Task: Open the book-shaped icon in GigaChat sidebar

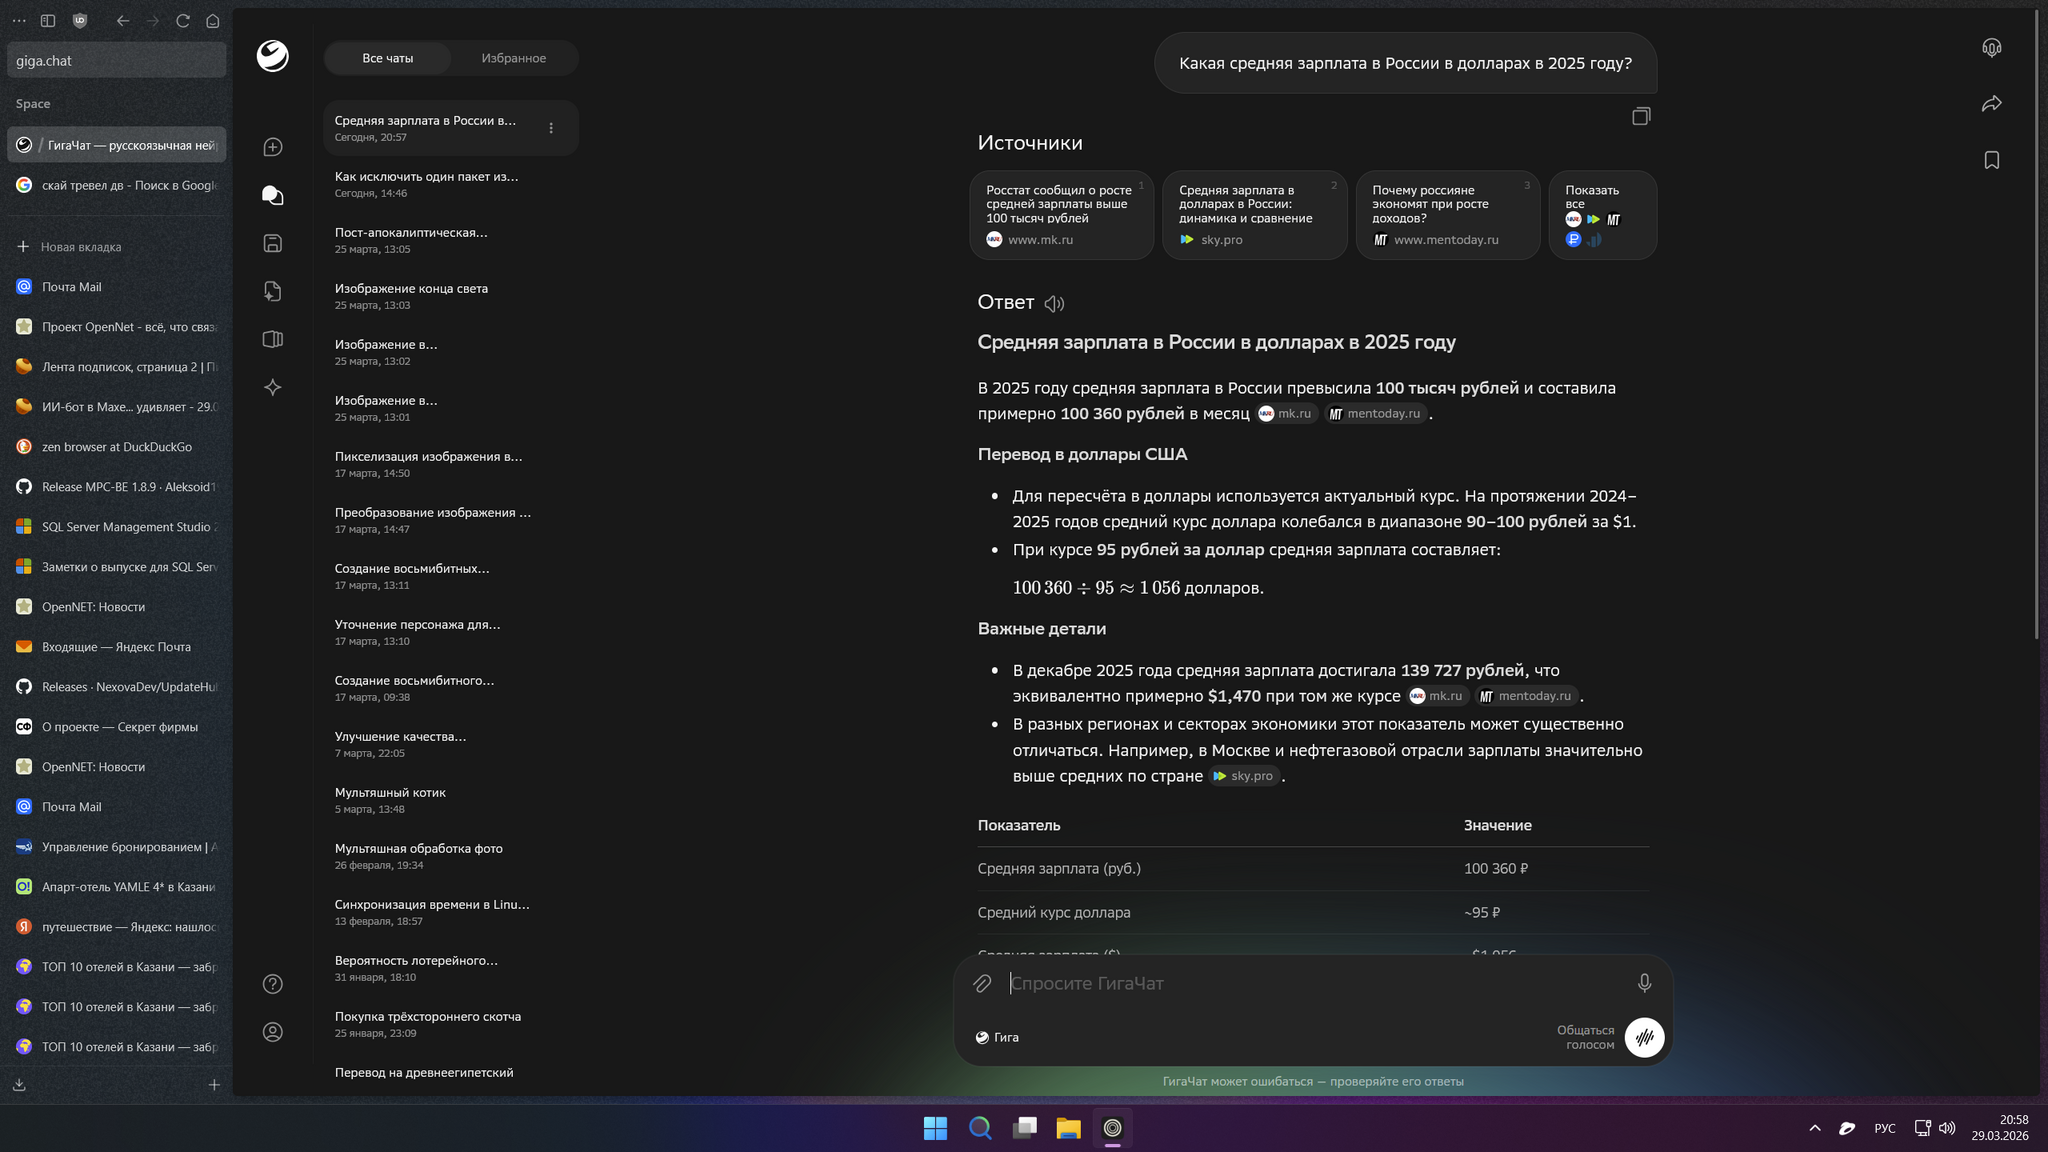Action: click(273, 339)
